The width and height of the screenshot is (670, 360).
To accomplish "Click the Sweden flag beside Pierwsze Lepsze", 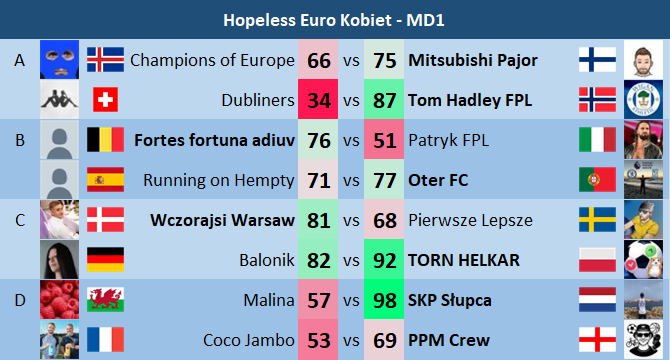I will click(597, 220).
